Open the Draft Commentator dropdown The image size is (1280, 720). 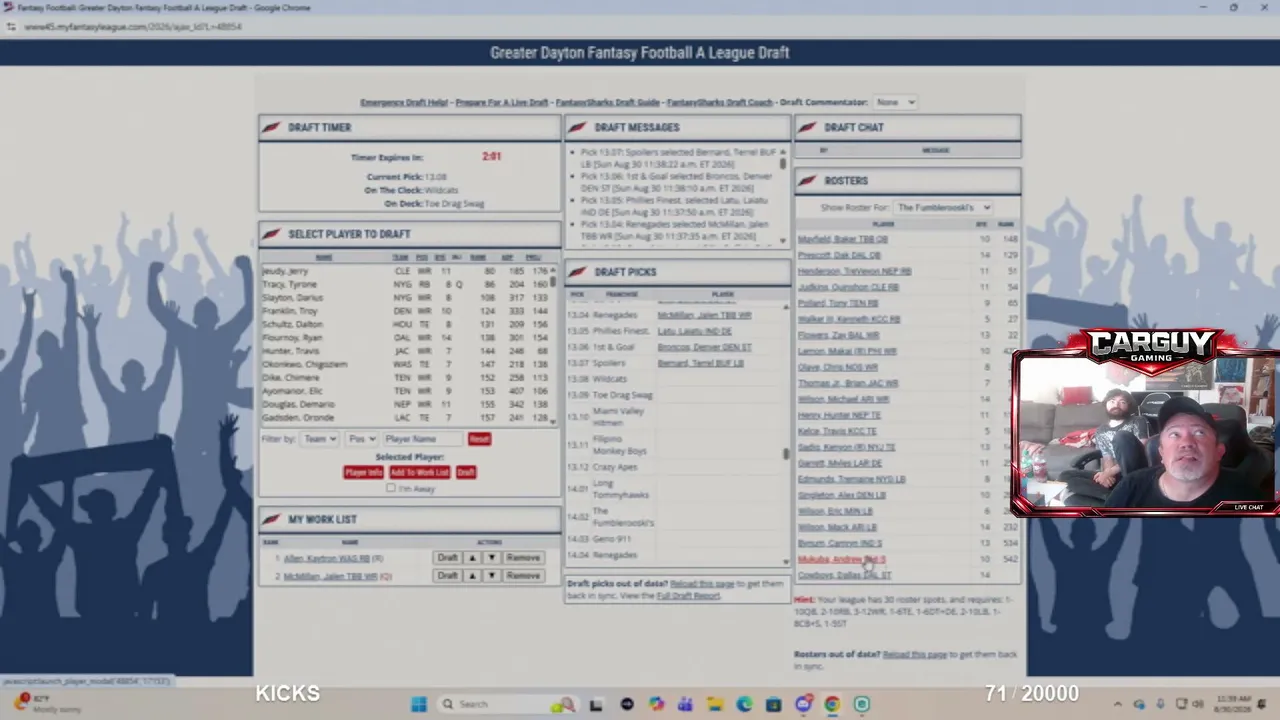(895, 102)
